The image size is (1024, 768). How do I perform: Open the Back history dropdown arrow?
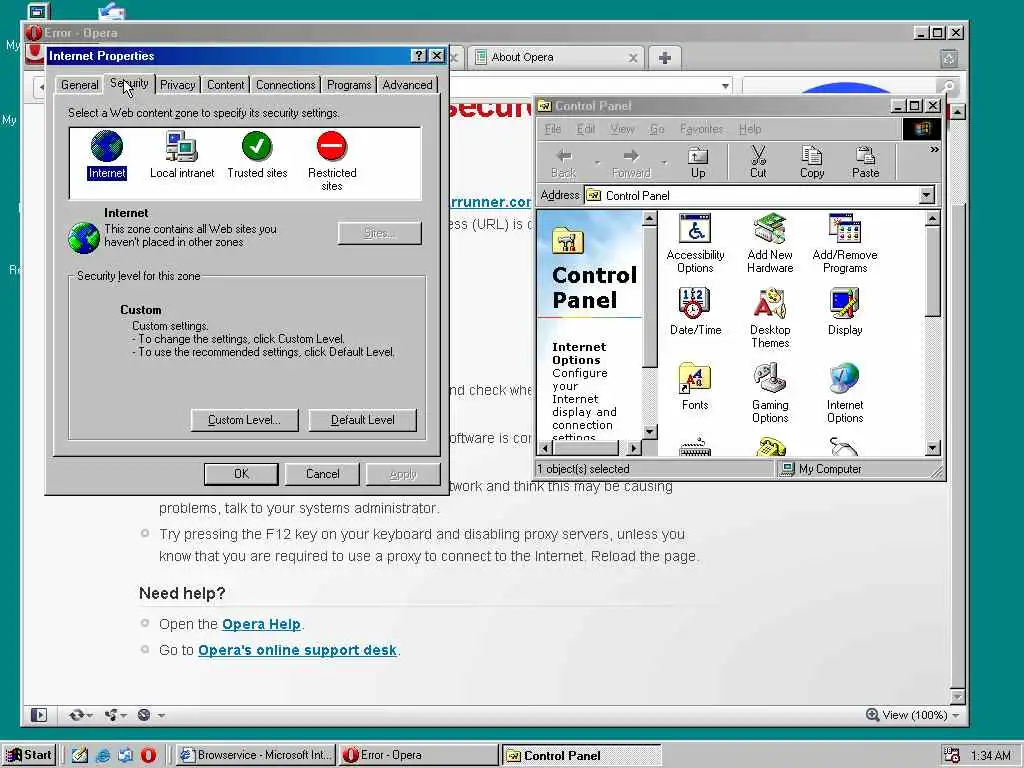[x=597, y=162]
